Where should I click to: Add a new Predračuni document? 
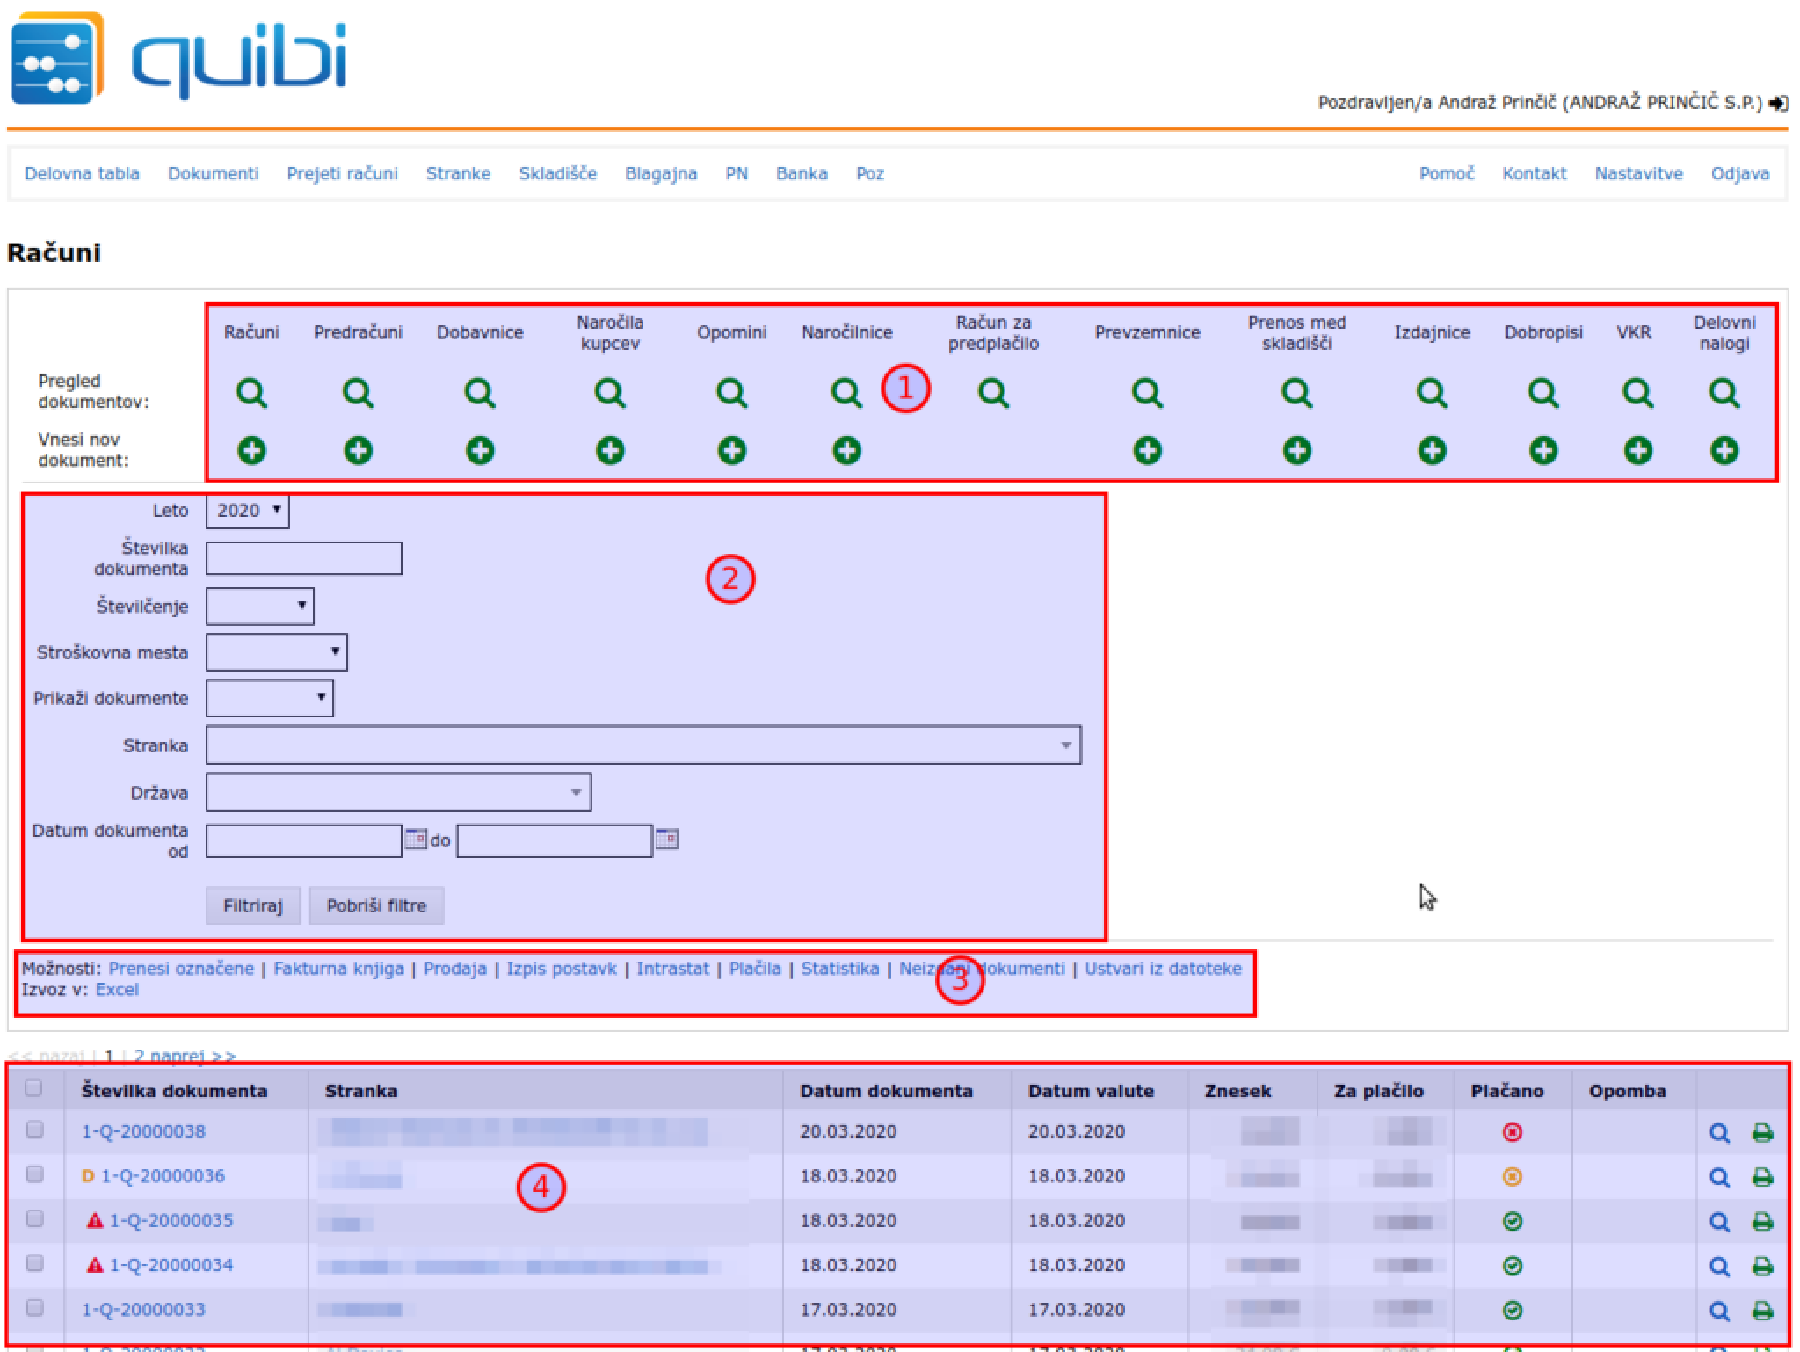(358, 451)
